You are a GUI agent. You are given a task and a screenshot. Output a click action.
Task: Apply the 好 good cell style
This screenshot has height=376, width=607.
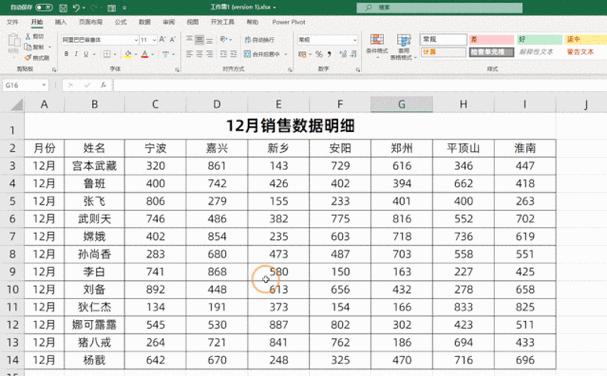tap(540, 39)
